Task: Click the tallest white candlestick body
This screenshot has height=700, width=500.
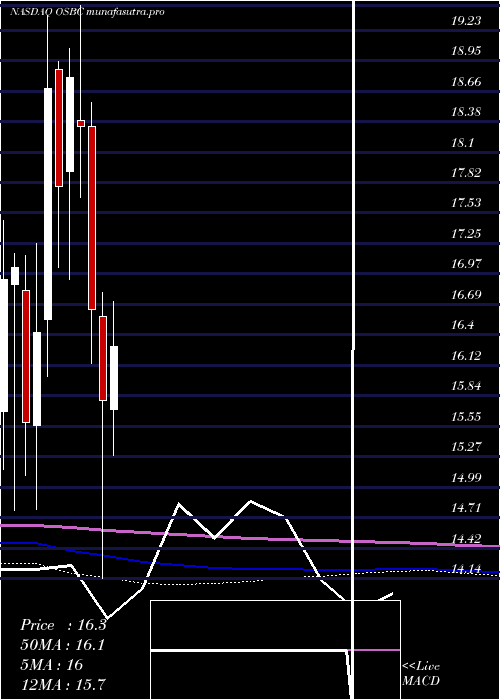Action: (x=48, y=204)
